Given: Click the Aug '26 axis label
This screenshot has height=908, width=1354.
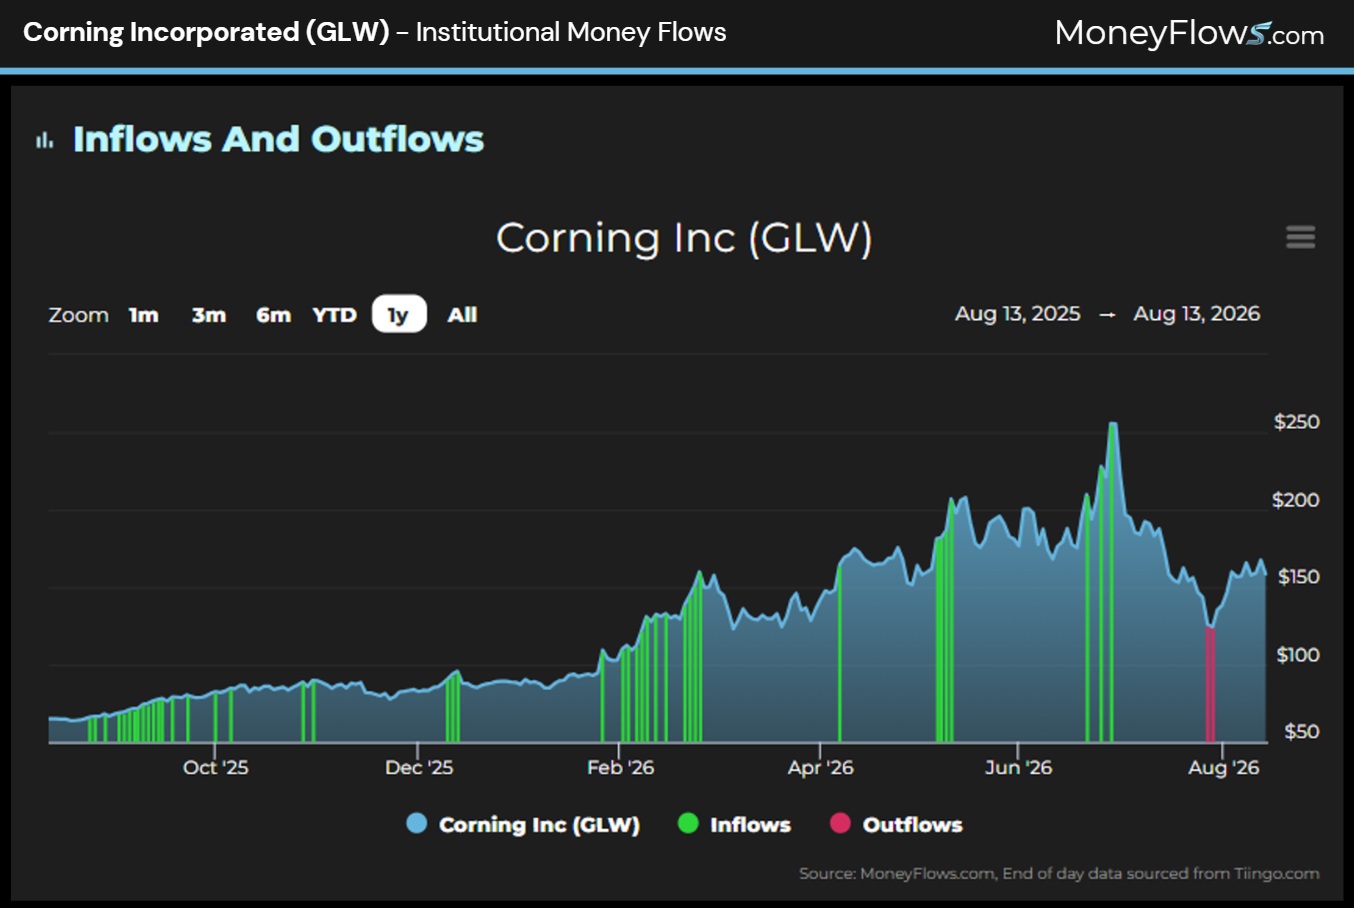Looking at the screenshot, I should [1223, 767].
